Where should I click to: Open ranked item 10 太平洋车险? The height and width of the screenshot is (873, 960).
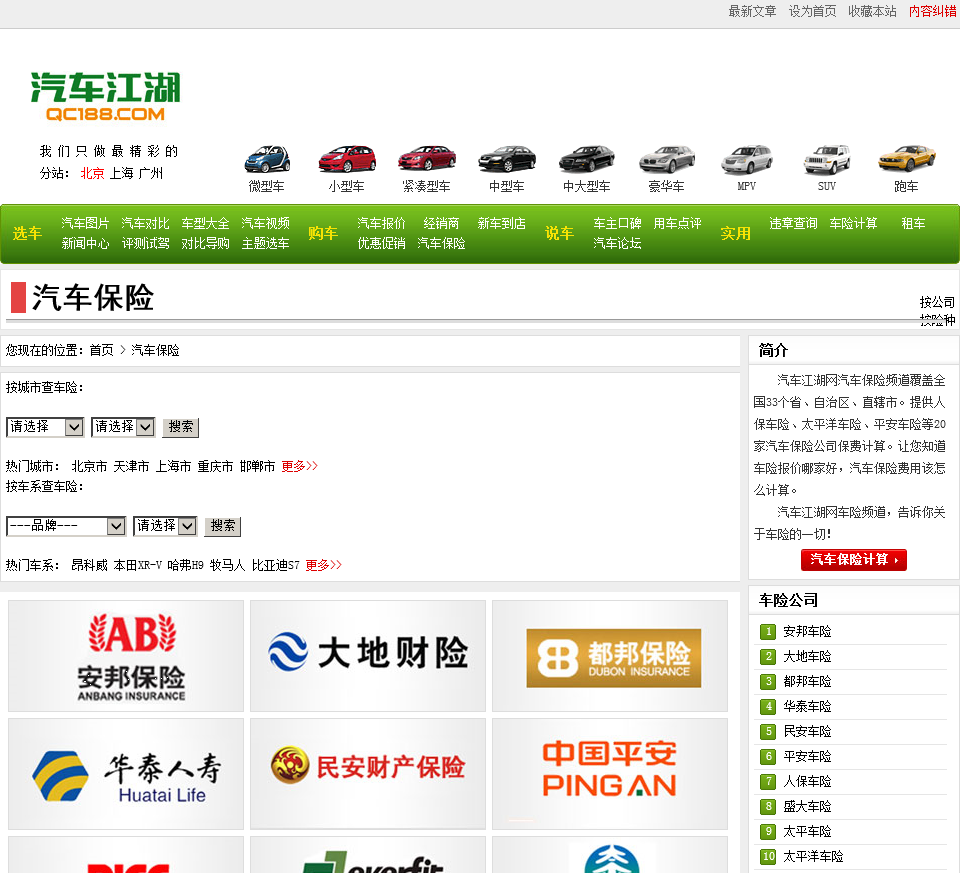pos(813,856)
